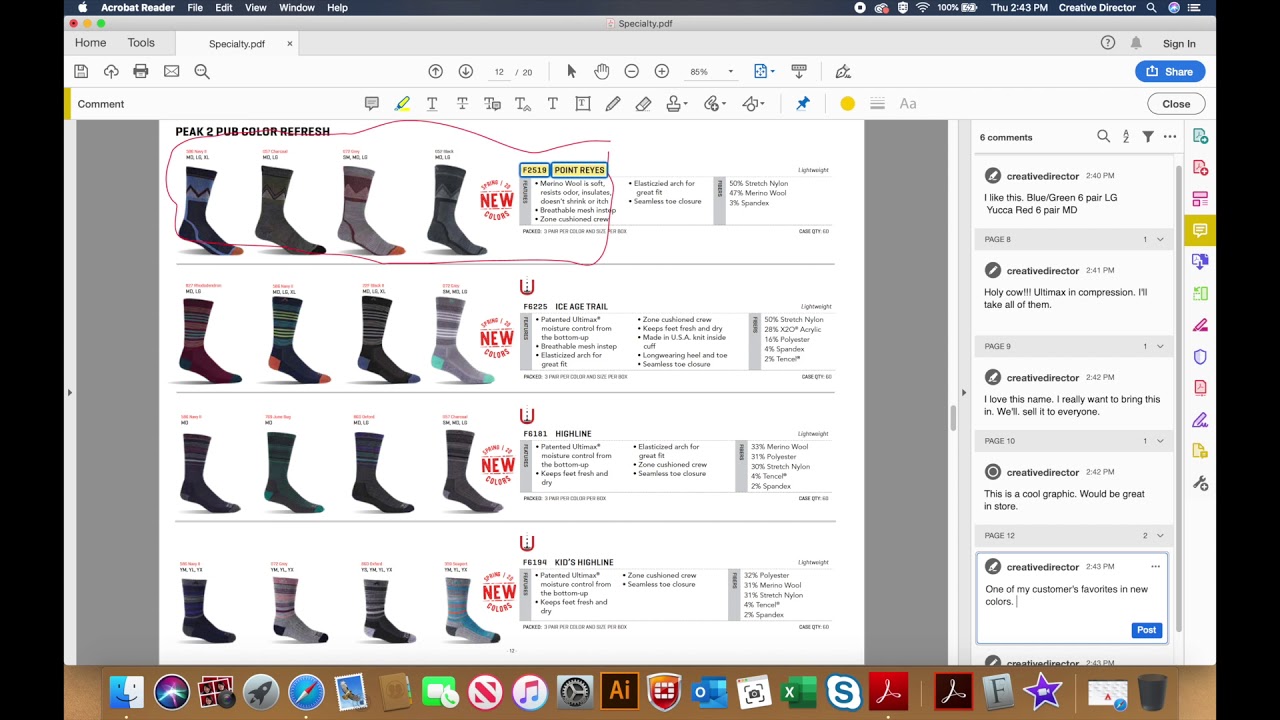
Task: Add a sticky note comment
Action: point(372,103)
